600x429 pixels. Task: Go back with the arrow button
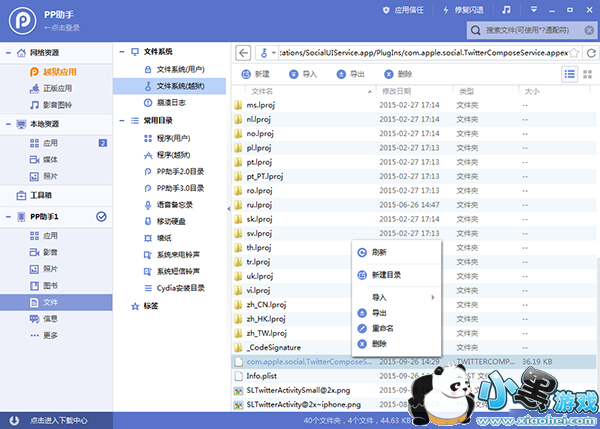[x=243, y=53]
